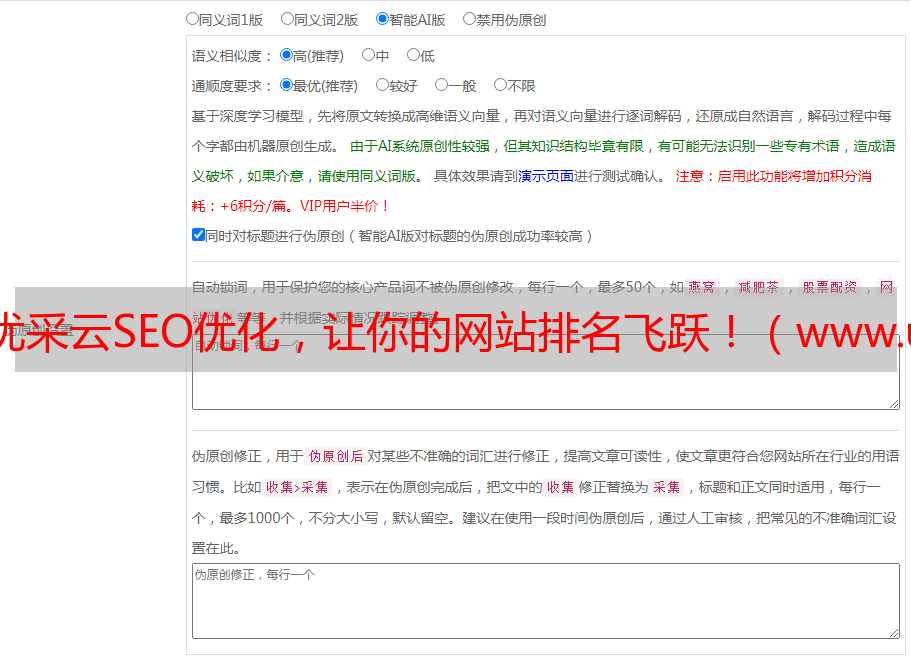The width and height of the screenshot is (911, 658).
Task: Set 语义相似度 to 低
Action: [413, 55]
